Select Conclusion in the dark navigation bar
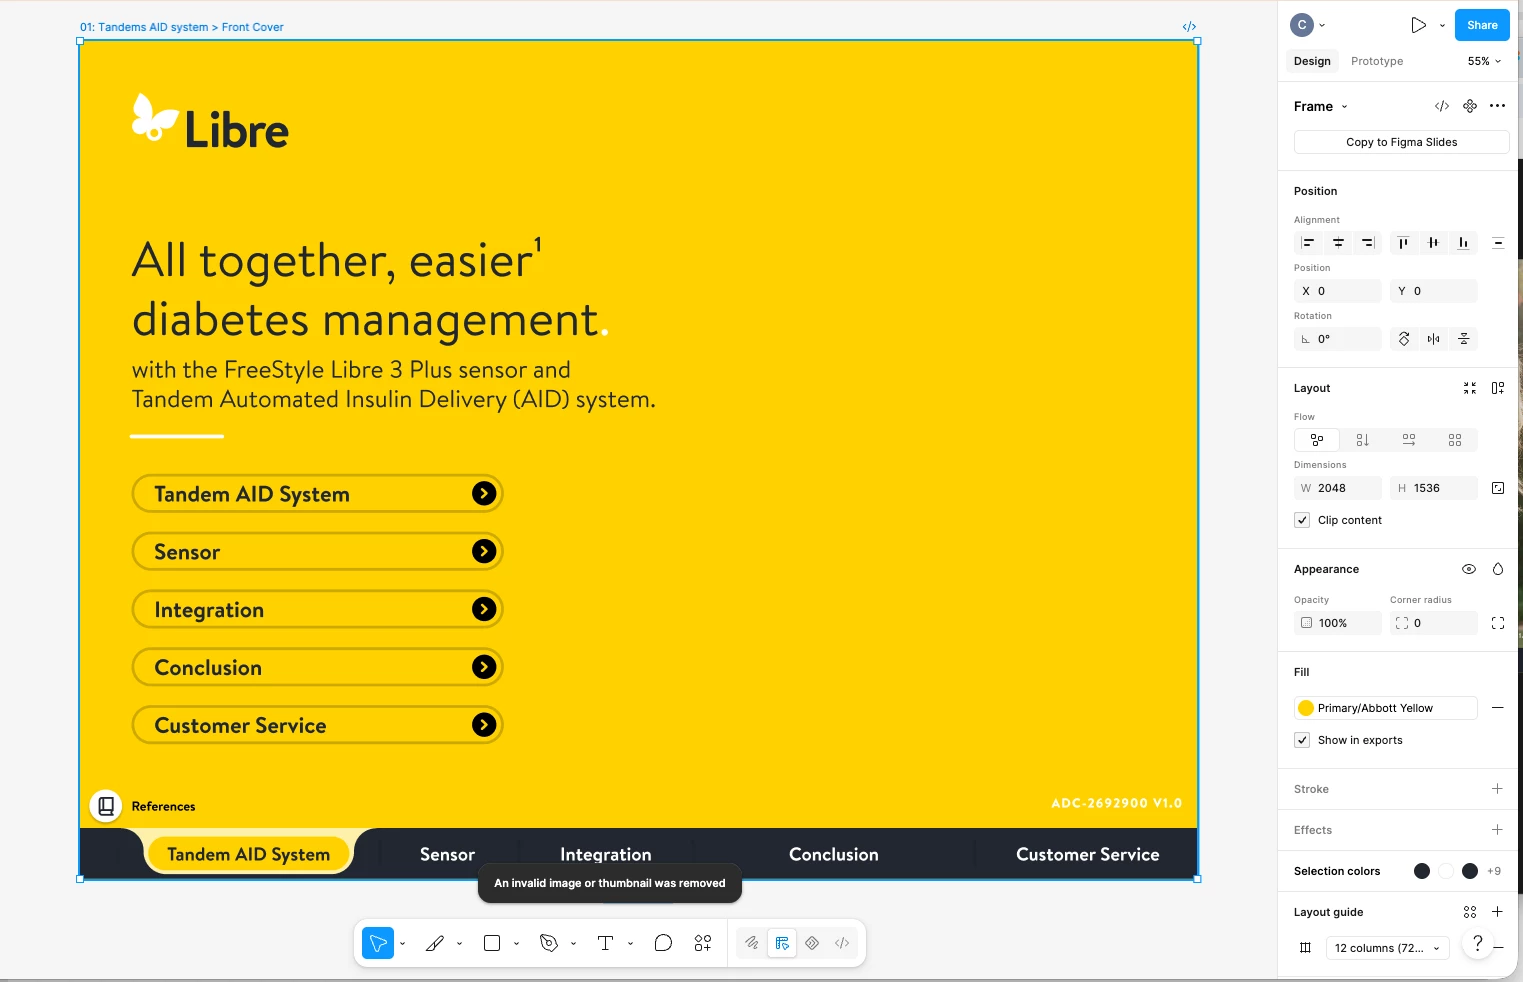This screenshot has width=1523, height=982. click(x=834, y=854)
